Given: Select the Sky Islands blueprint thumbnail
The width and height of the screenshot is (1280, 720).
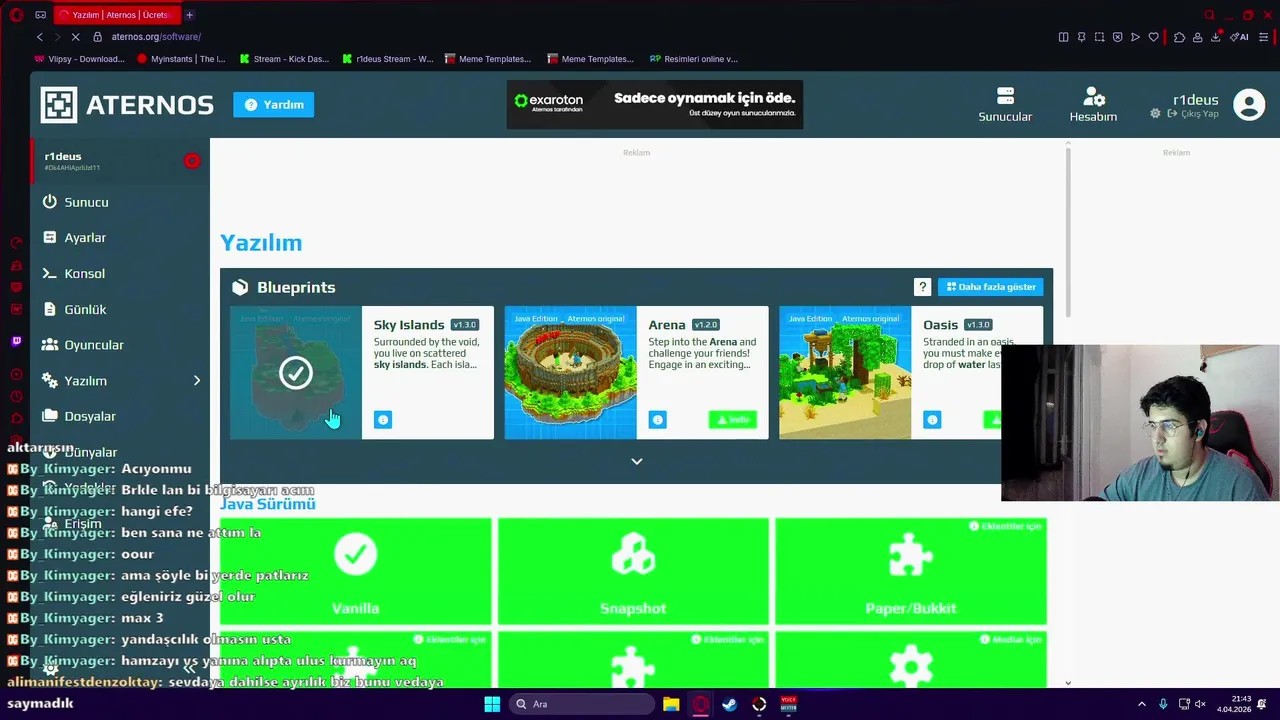Looking at the screenshot, I should click(295, 372).
